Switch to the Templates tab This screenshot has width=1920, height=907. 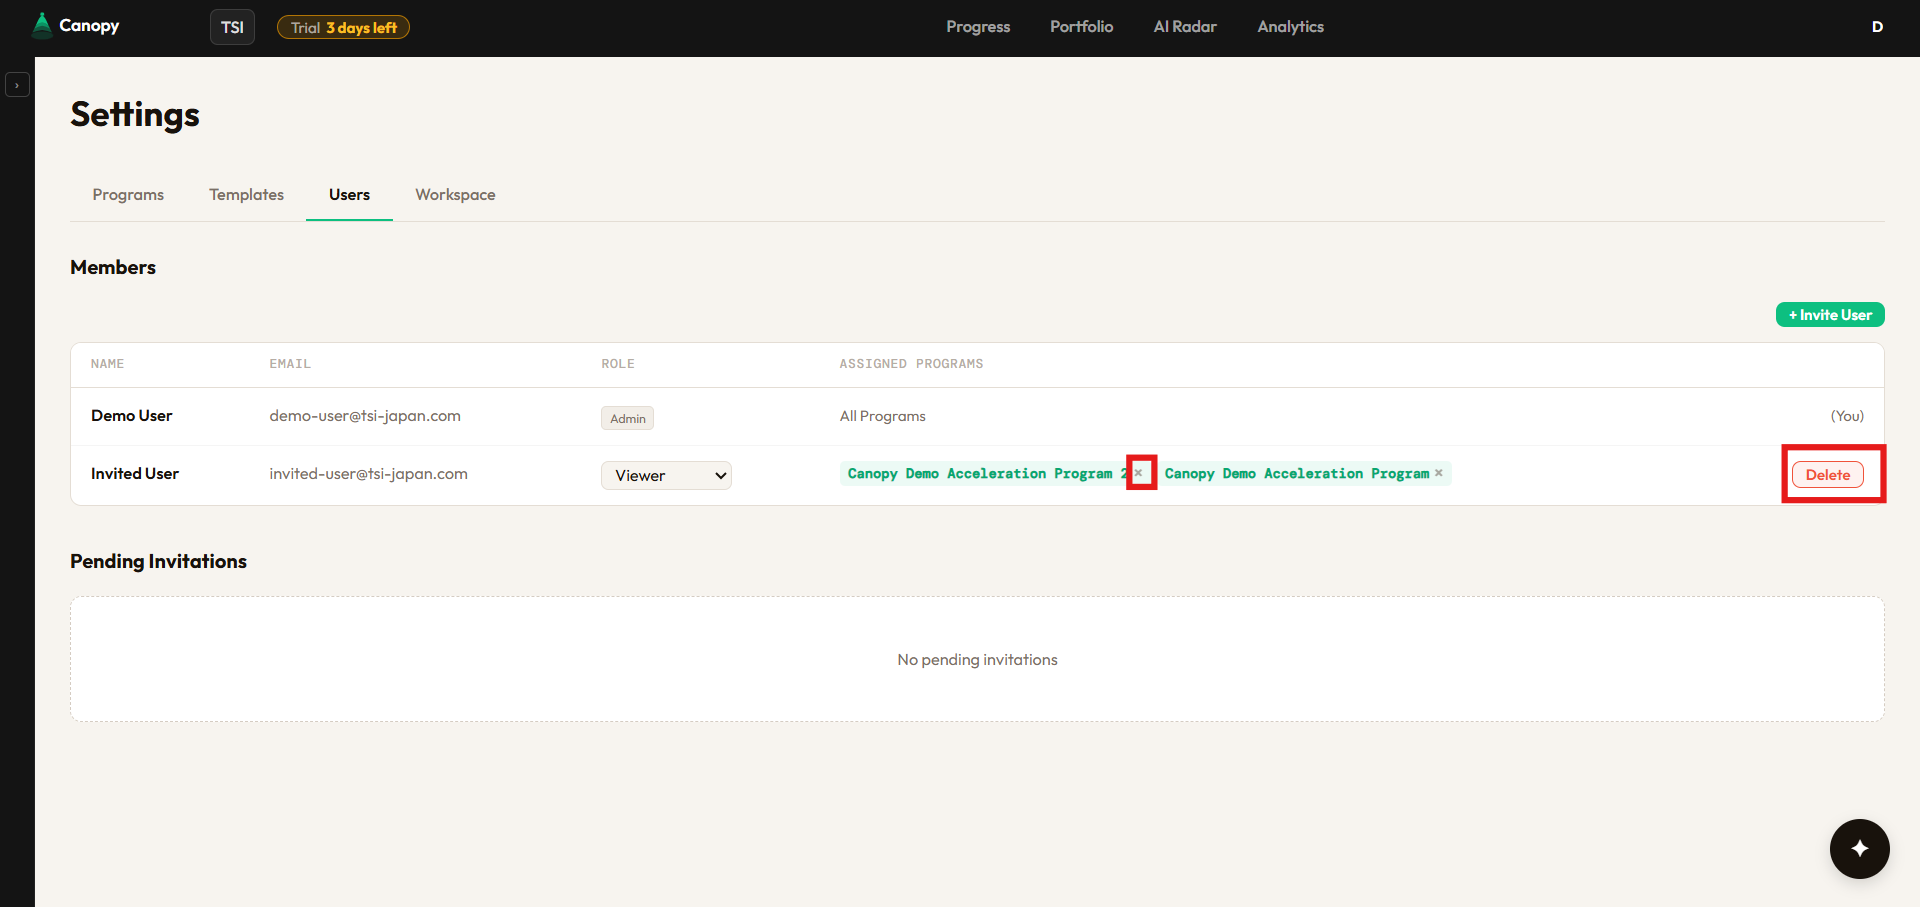pyautogui.click(x=246, y=195)
